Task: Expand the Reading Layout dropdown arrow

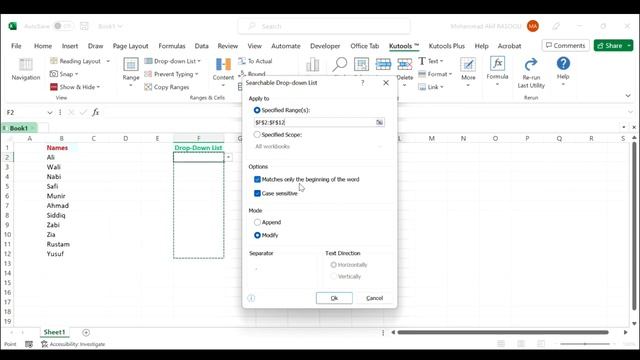Action: (108, 61)
